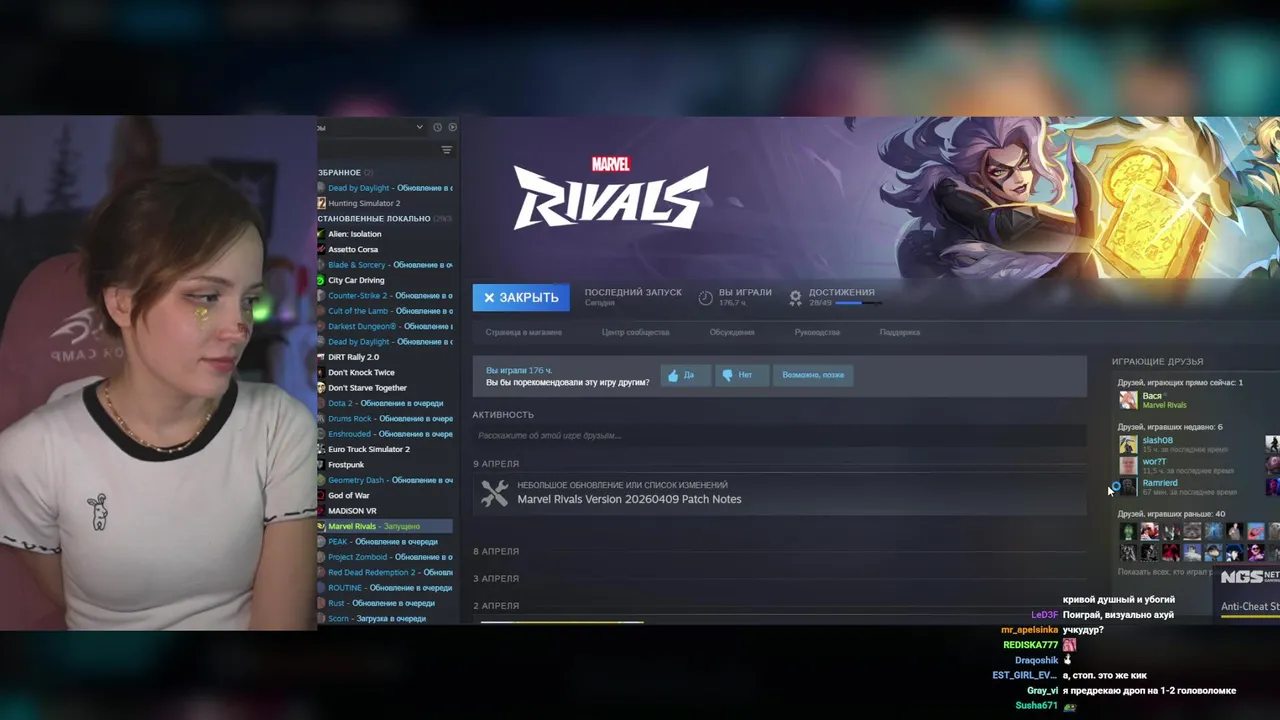Screen dimensions: 1280x720
Task: Open the Страница в магазине tab
Action: click(x=524, y=332)
